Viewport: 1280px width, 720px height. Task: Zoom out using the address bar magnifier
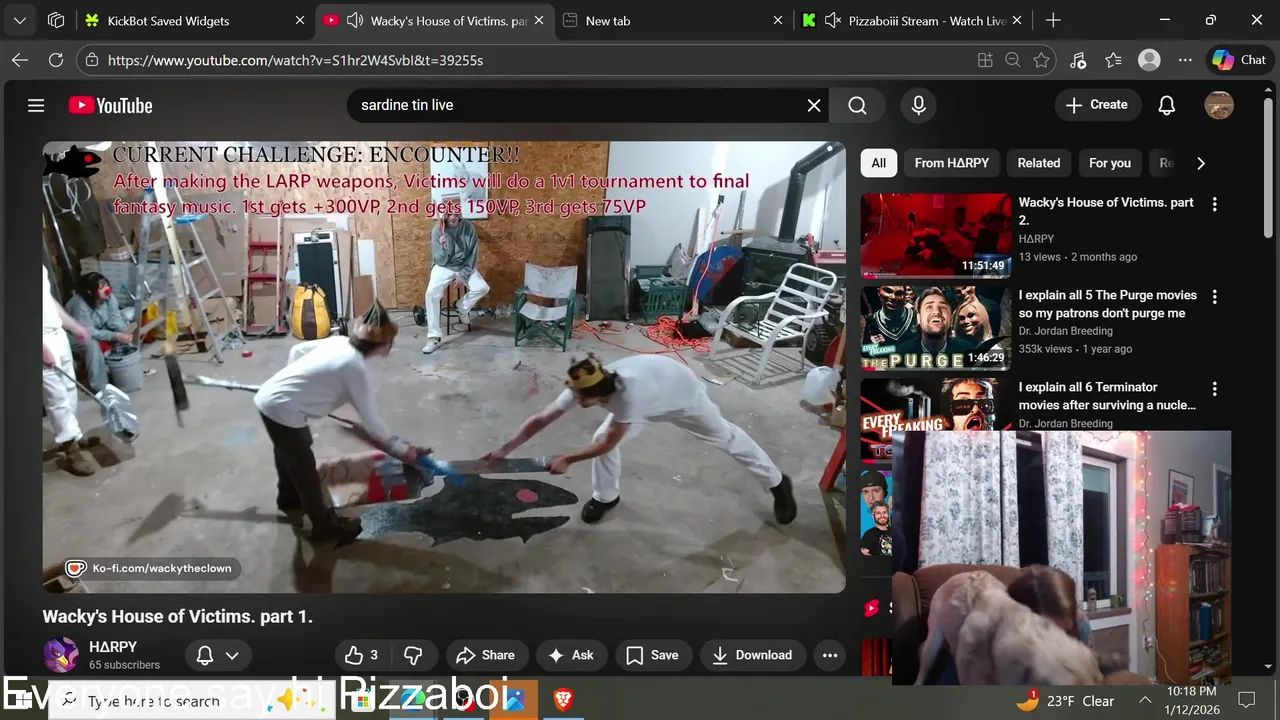pos(1013,60)
